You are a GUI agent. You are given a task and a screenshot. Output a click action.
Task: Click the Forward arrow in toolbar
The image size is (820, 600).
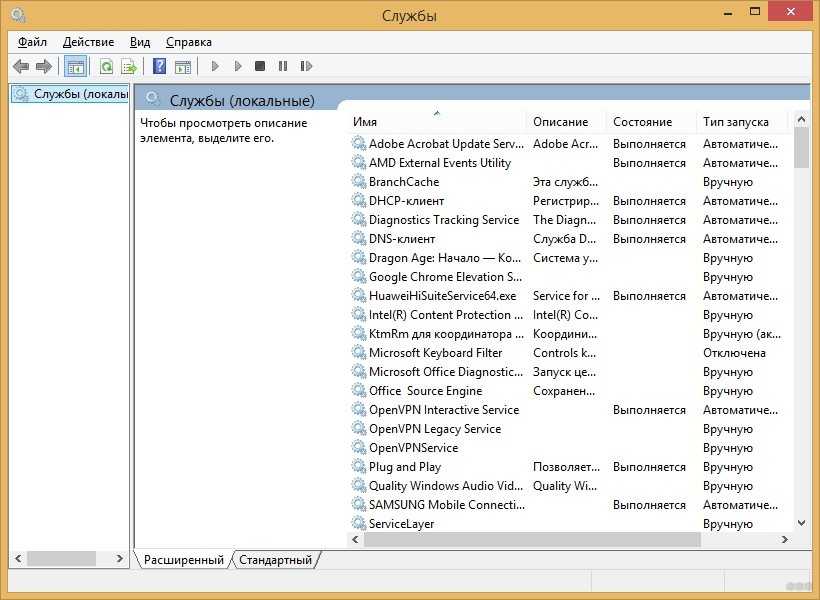coord(43,67)
